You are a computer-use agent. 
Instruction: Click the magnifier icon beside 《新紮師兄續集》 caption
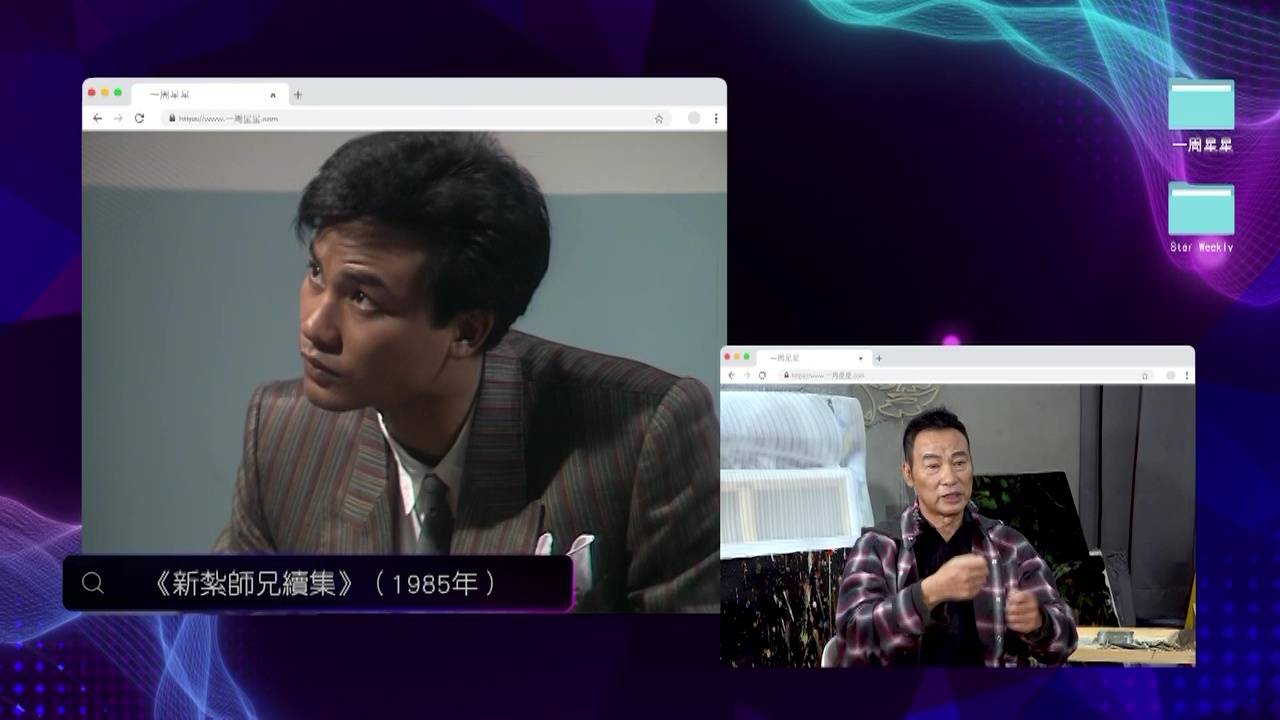(x=93, y=583)
